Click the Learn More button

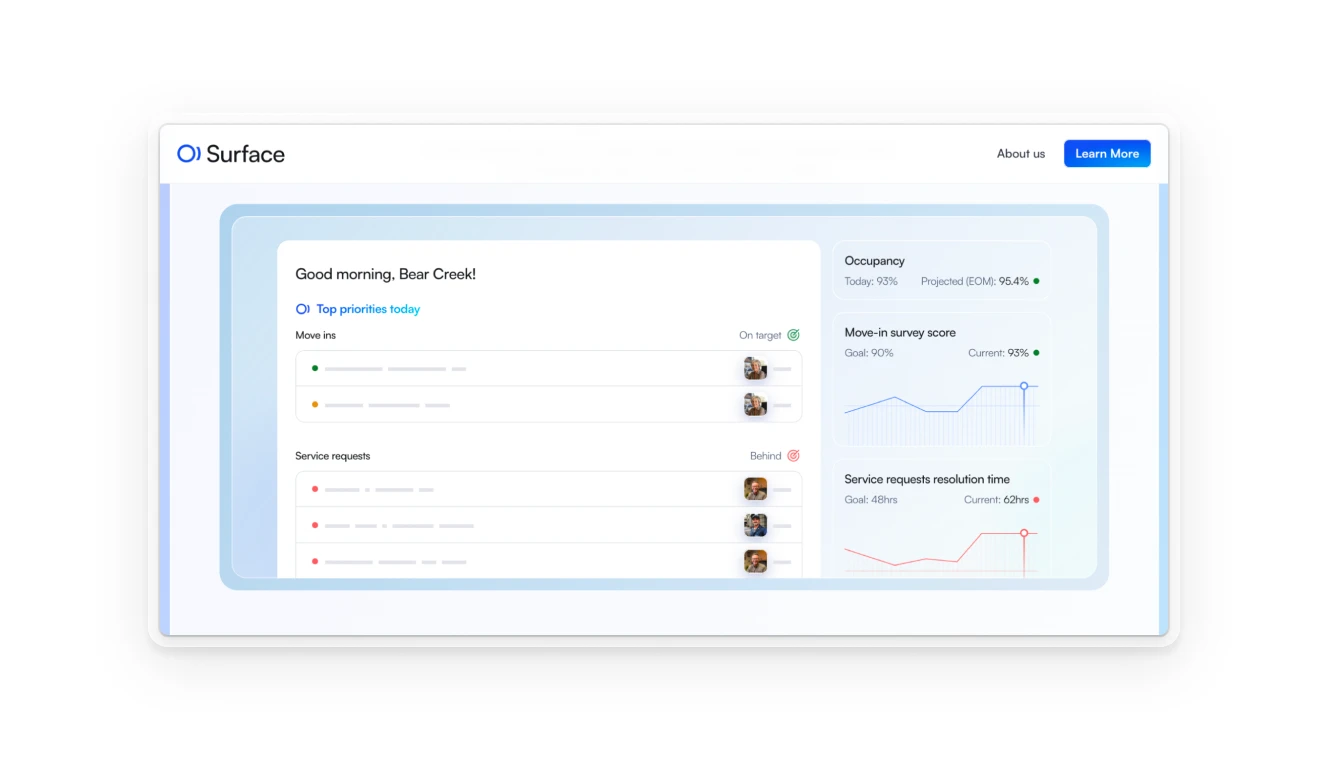coord(1107,153)
